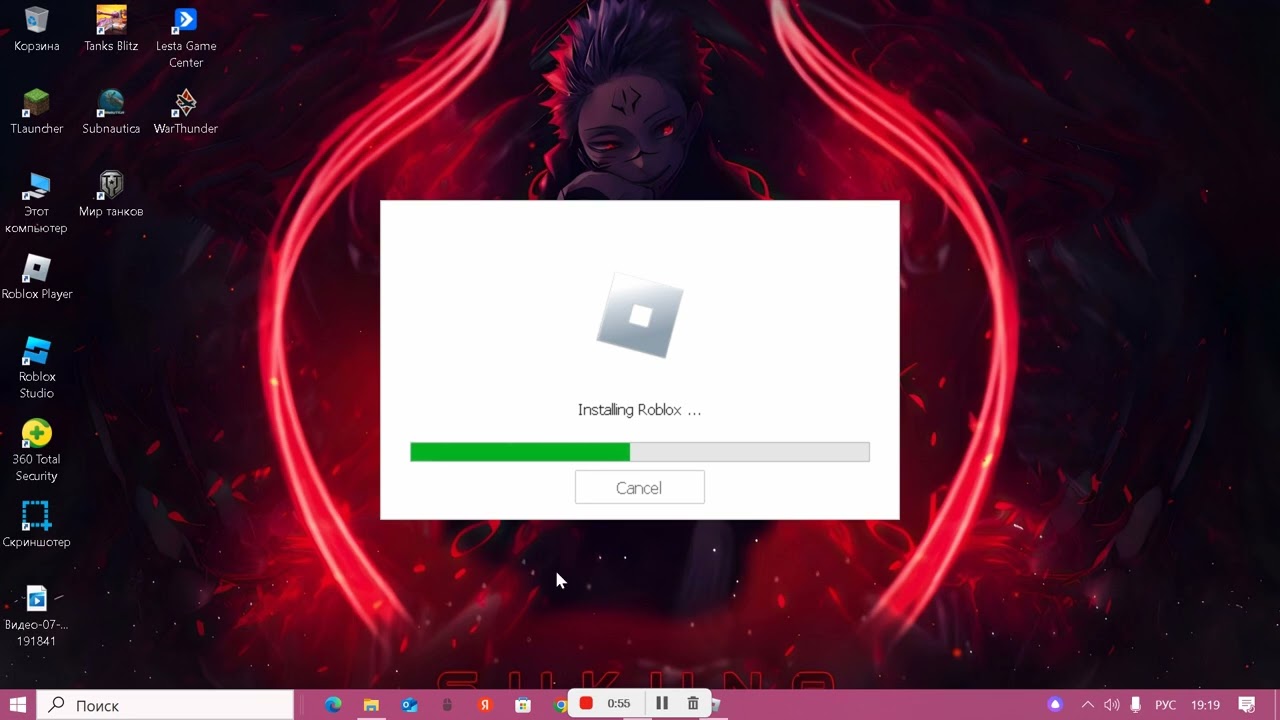Stop the screen recording with the red button
Image resolution: width=1280 pixels, height=720 pixels.
(586, 704)
